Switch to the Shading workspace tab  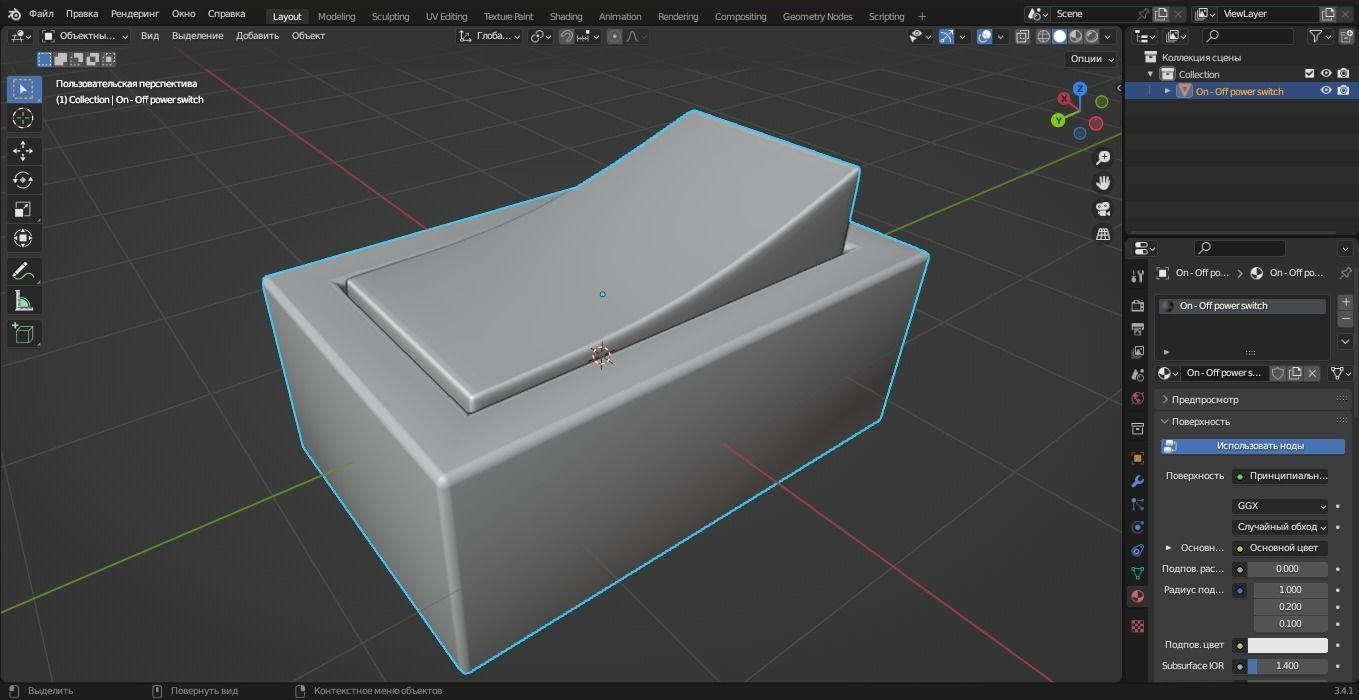coord(566,16)
